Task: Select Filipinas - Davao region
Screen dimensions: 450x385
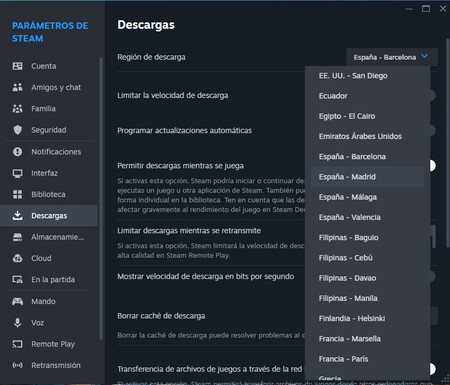Action: coord(367,278)
